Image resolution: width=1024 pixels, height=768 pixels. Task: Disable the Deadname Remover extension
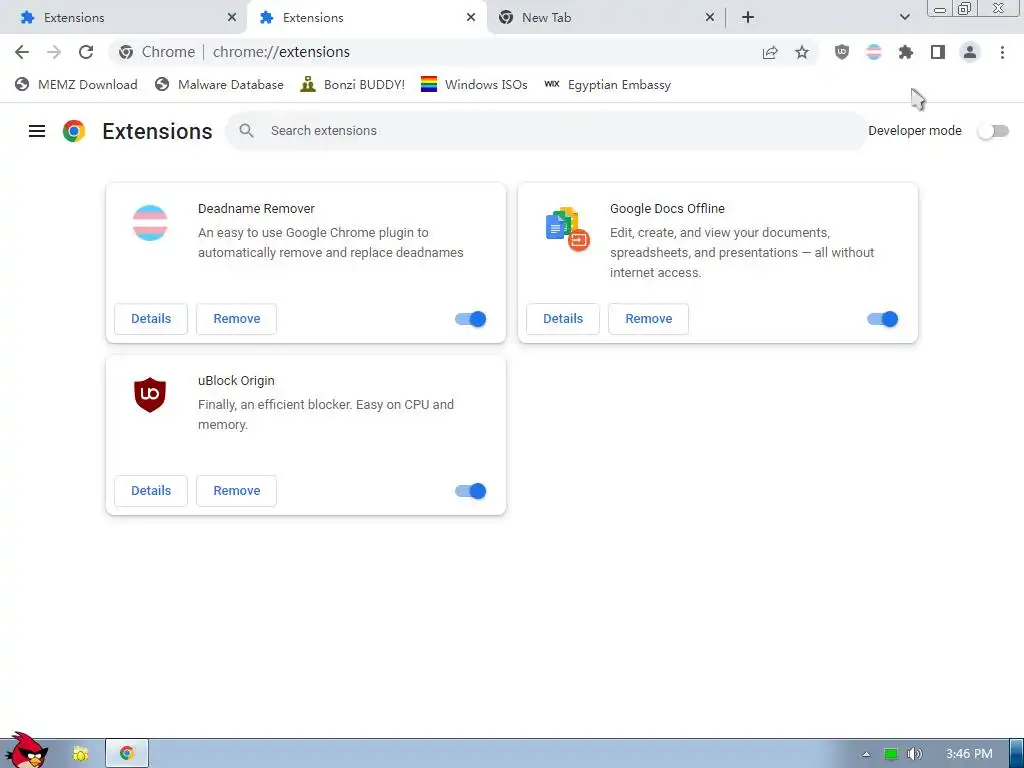click(x=471, y=319)
